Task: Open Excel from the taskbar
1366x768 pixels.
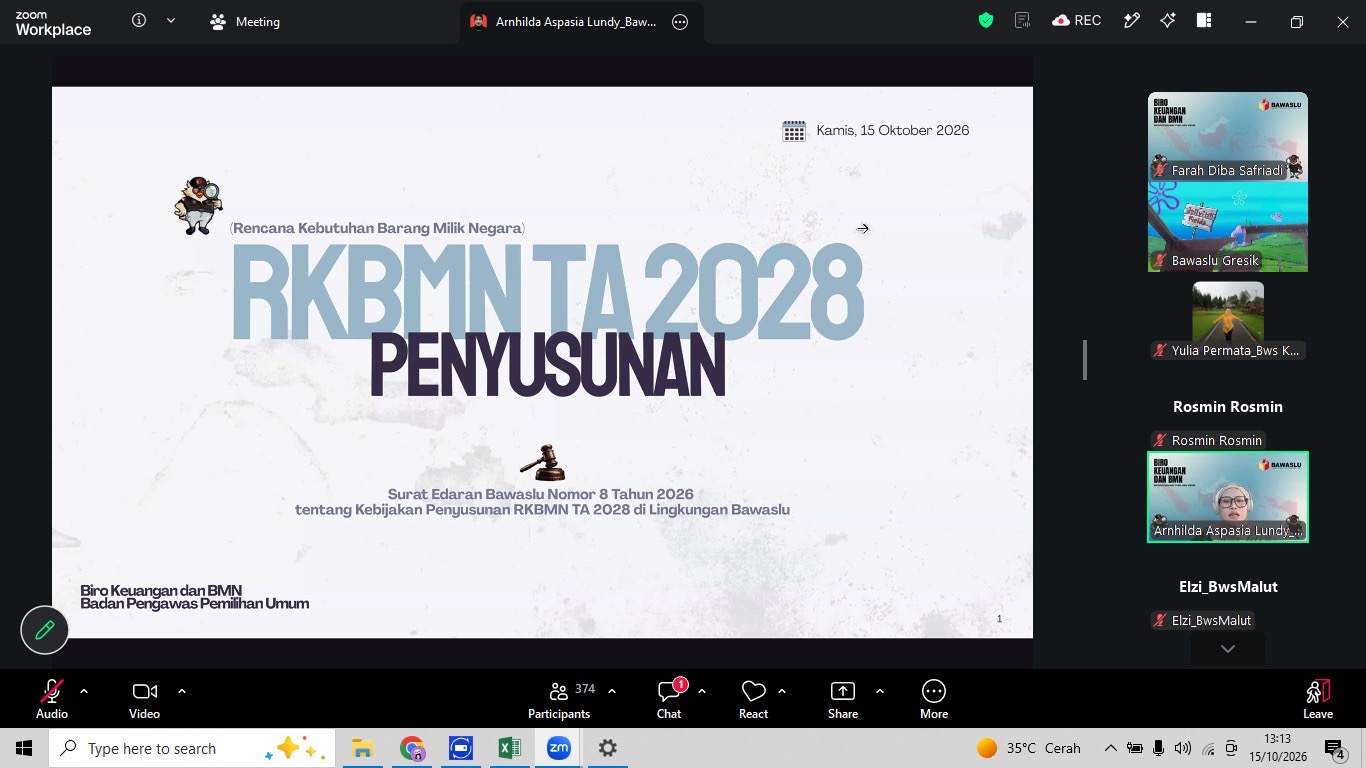Action: click(509, 748)
